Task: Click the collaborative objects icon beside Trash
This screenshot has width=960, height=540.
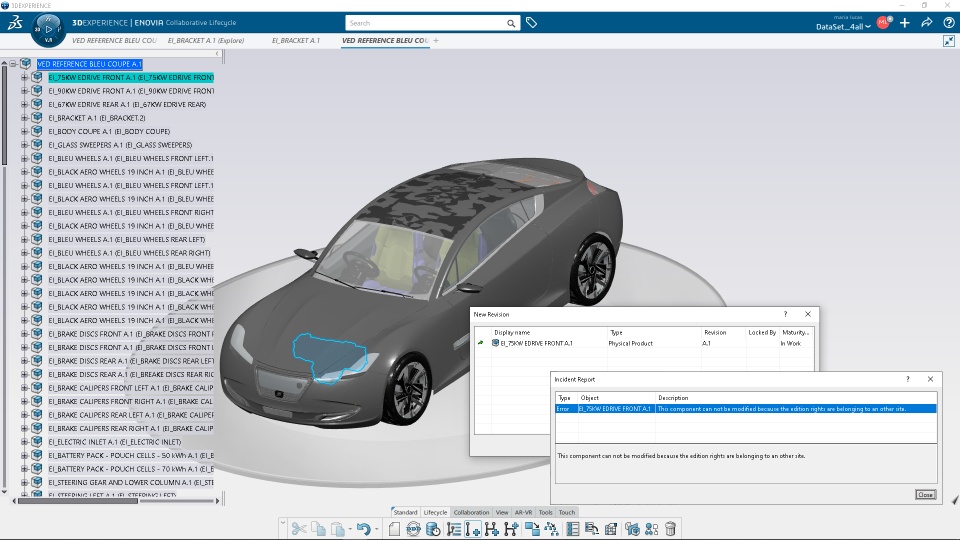Action: 651,528
